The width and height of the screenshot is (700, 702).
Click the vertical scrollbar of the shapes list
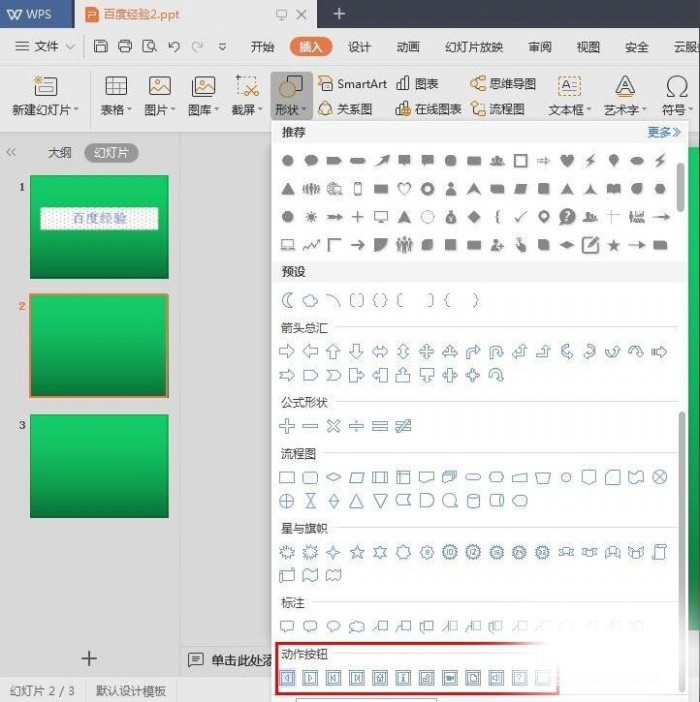point(681,190)
